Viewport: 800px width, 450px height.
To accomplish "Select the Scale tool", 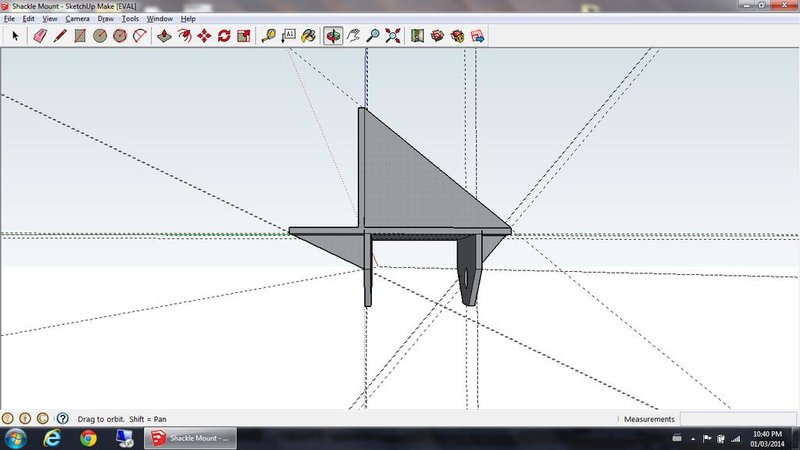I will pos(244,36).
